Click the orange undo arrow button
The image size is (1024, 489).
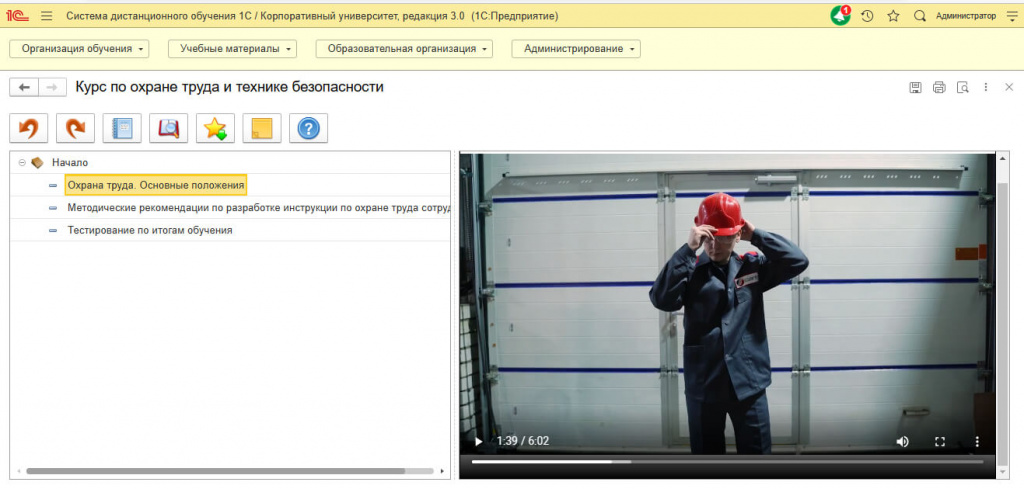29,129
